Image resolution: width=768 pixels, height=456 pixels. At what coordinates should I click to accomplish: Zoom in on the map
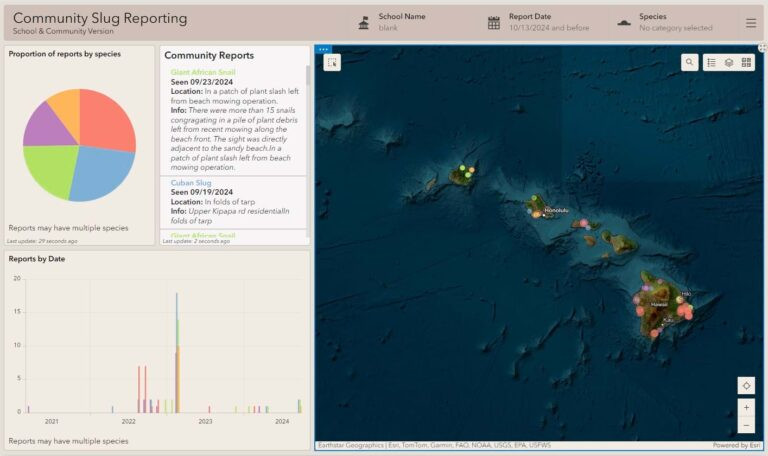click(x=746, y=408)
